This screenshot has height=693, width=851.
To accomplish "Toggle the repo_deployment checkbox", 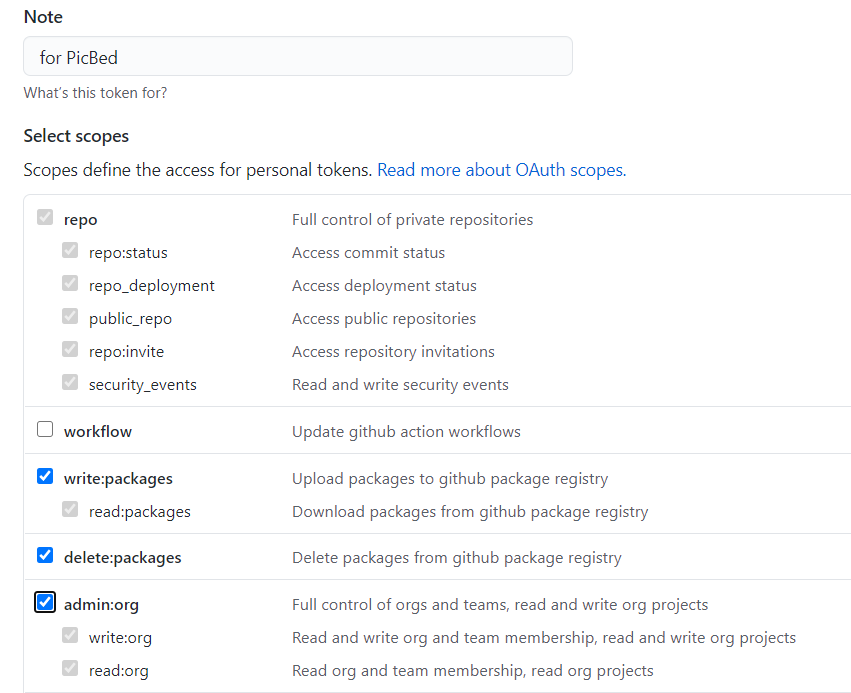I will (70, 283).
